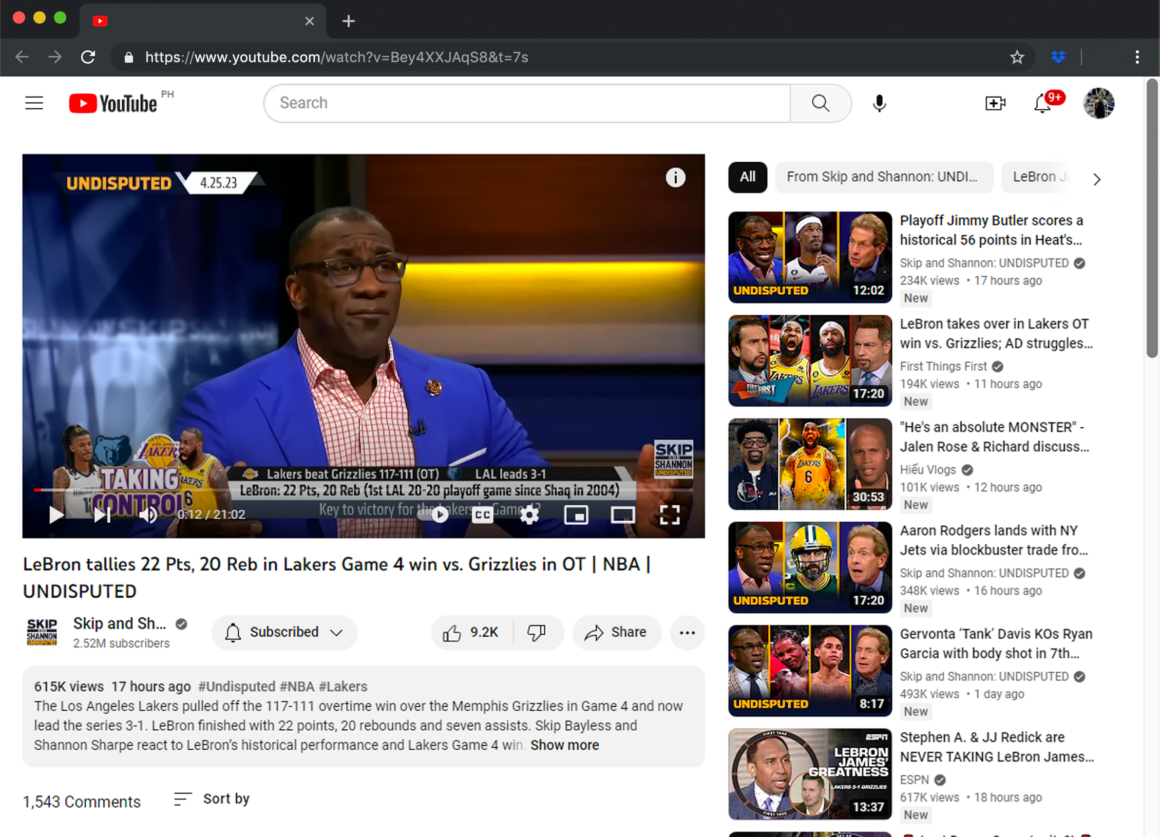Viewport: 1160px width, 837px height.
Task: Open the hamburger menu next to the YouTube logo
Action: [34, 102]
